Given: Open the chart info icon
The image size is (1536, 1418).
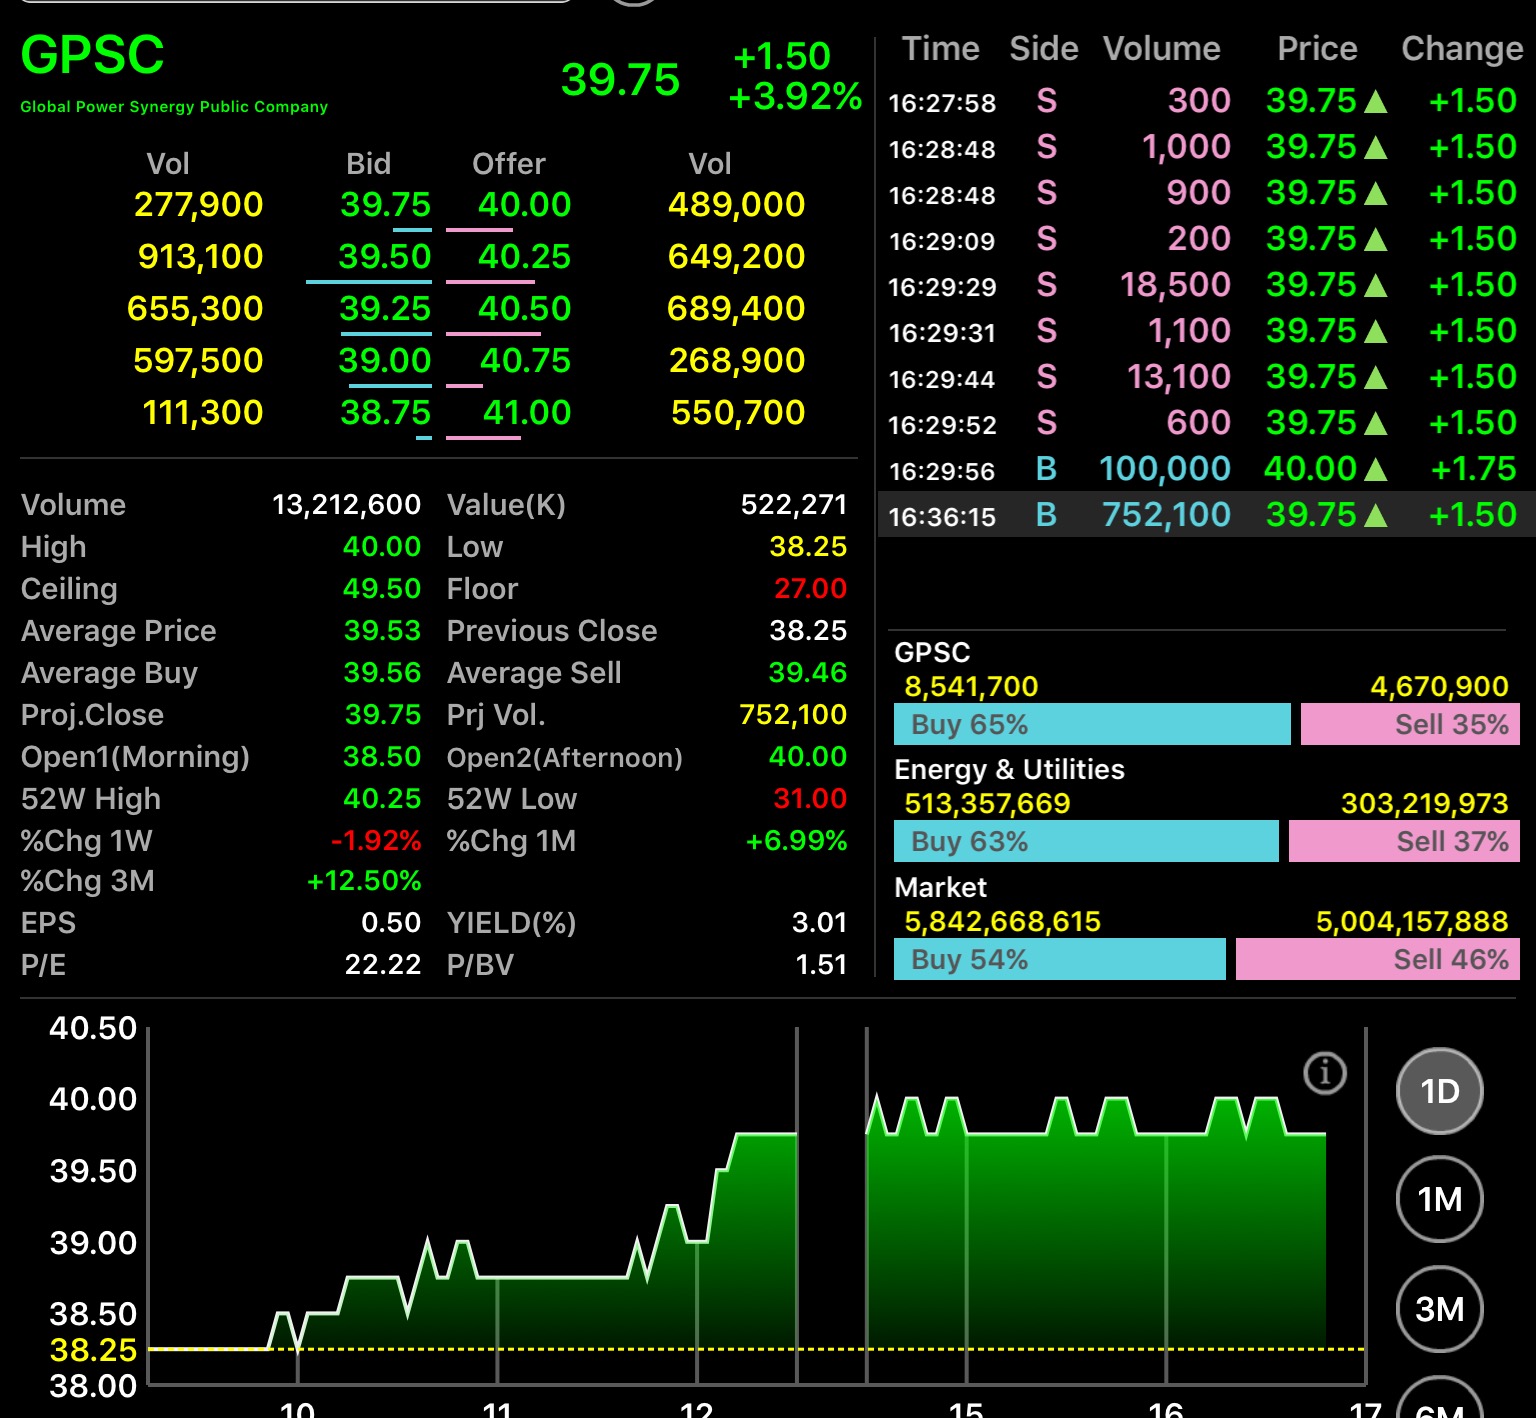Looking at the screenshot, I should click(x=1325, y=1073).
